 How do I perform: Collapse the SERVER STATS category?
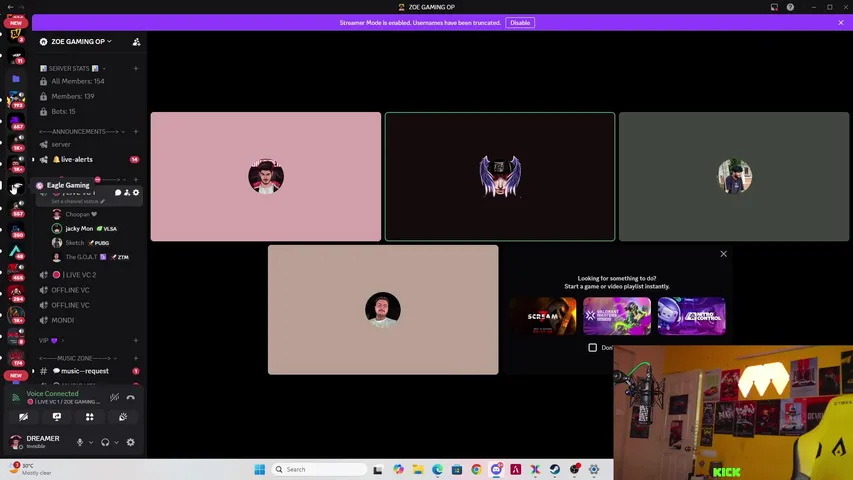point(73,69)
